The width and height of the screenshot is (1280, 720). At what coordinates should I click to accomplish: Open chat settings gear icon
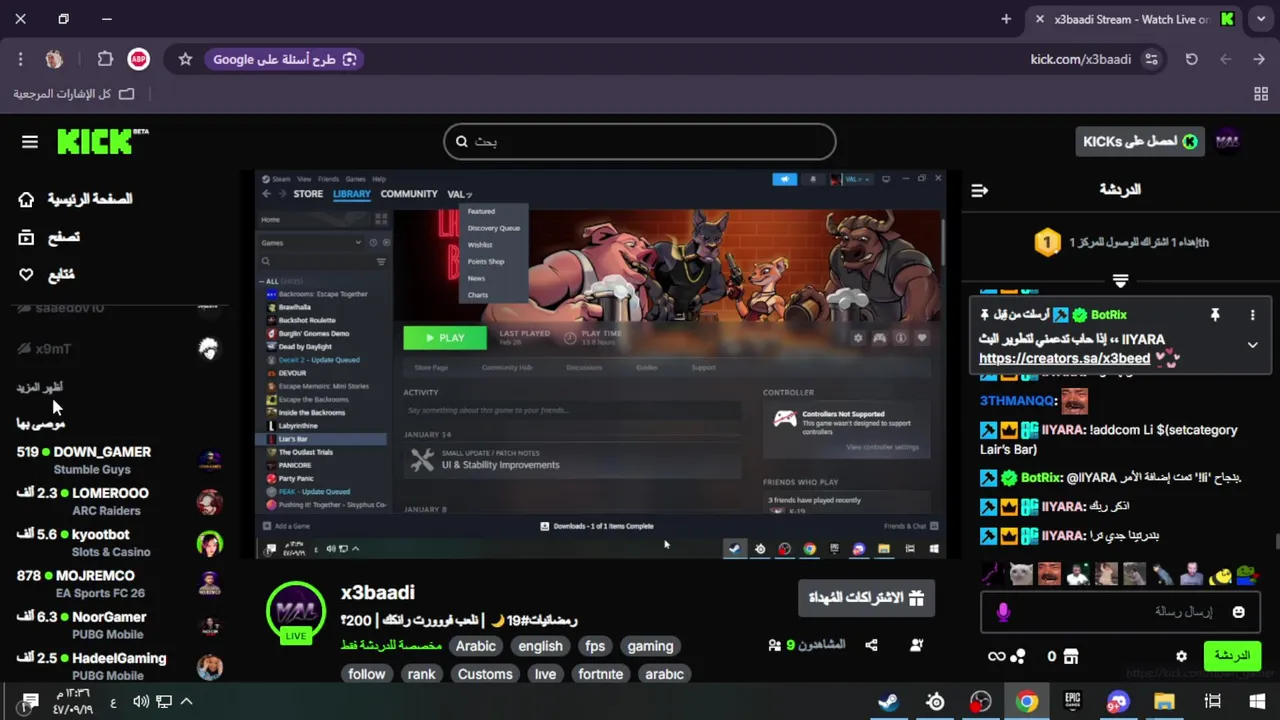[1181, 656]
